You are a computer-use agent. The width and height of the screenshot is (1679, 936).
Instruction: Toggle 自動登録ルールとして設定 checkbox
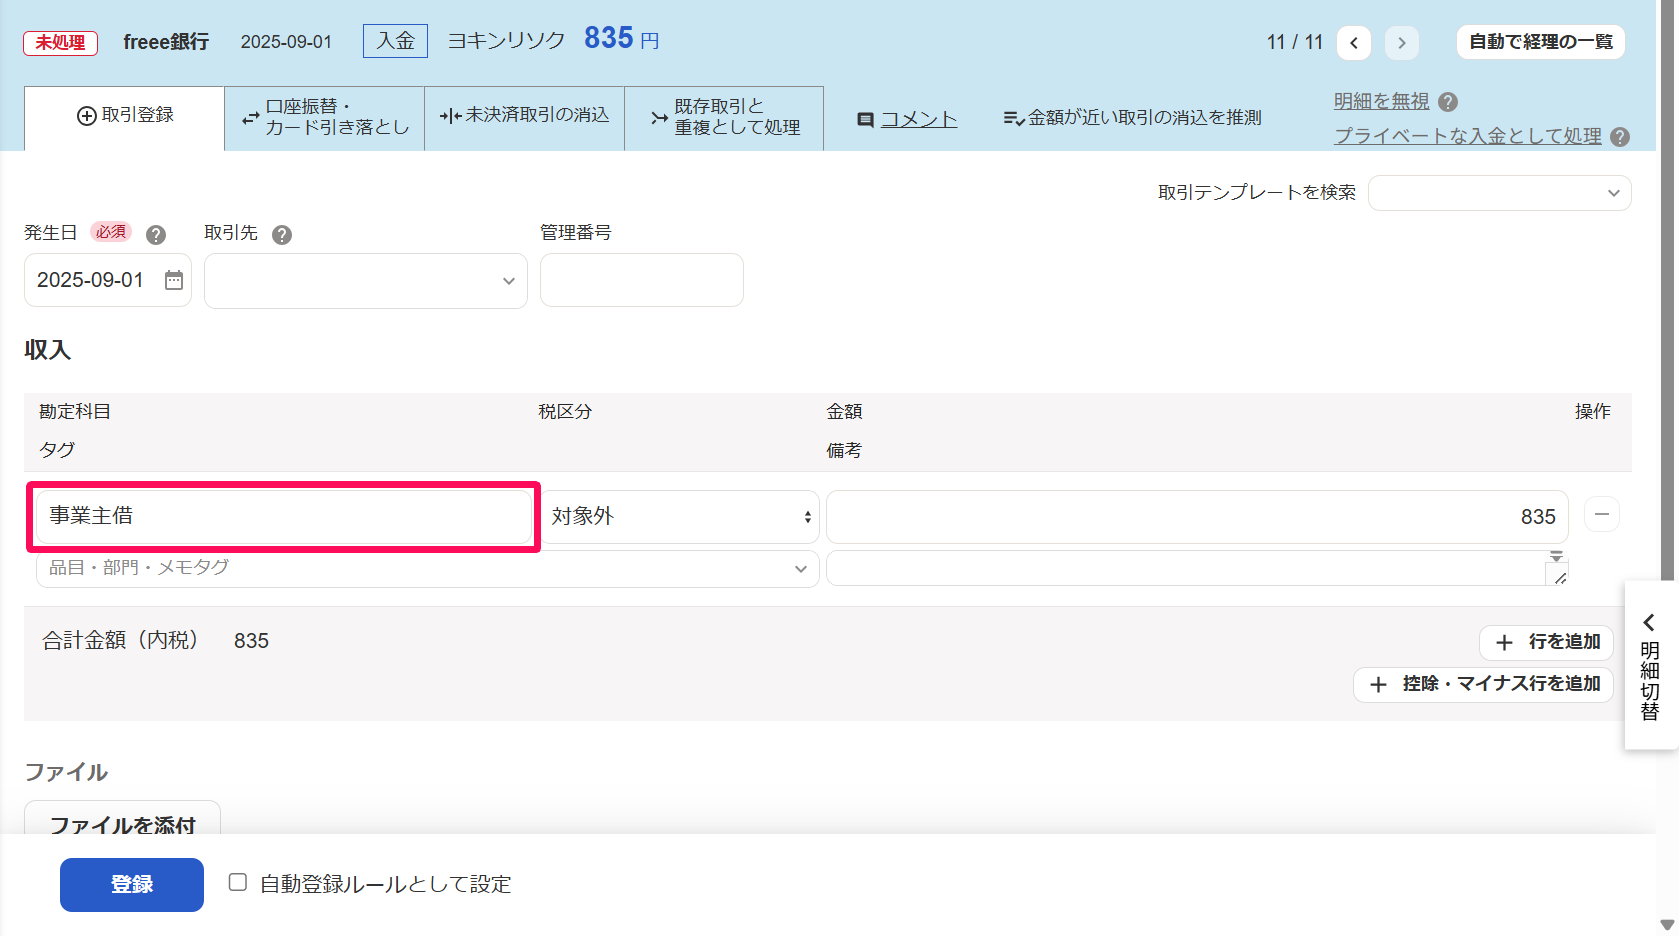238,882
